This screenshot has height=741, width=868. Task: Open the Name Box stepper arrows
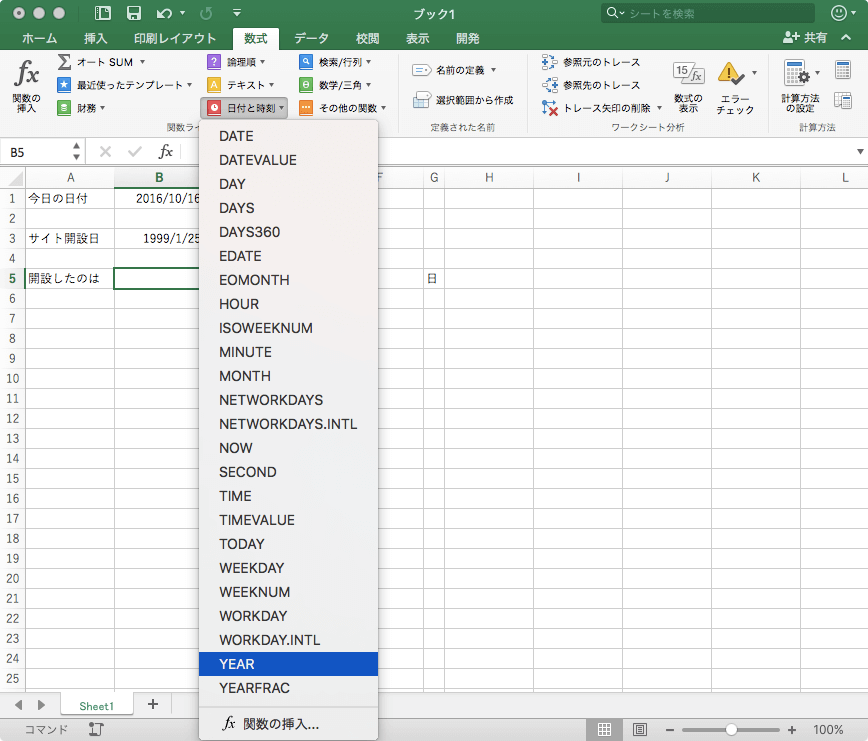[x=76, y=152]
